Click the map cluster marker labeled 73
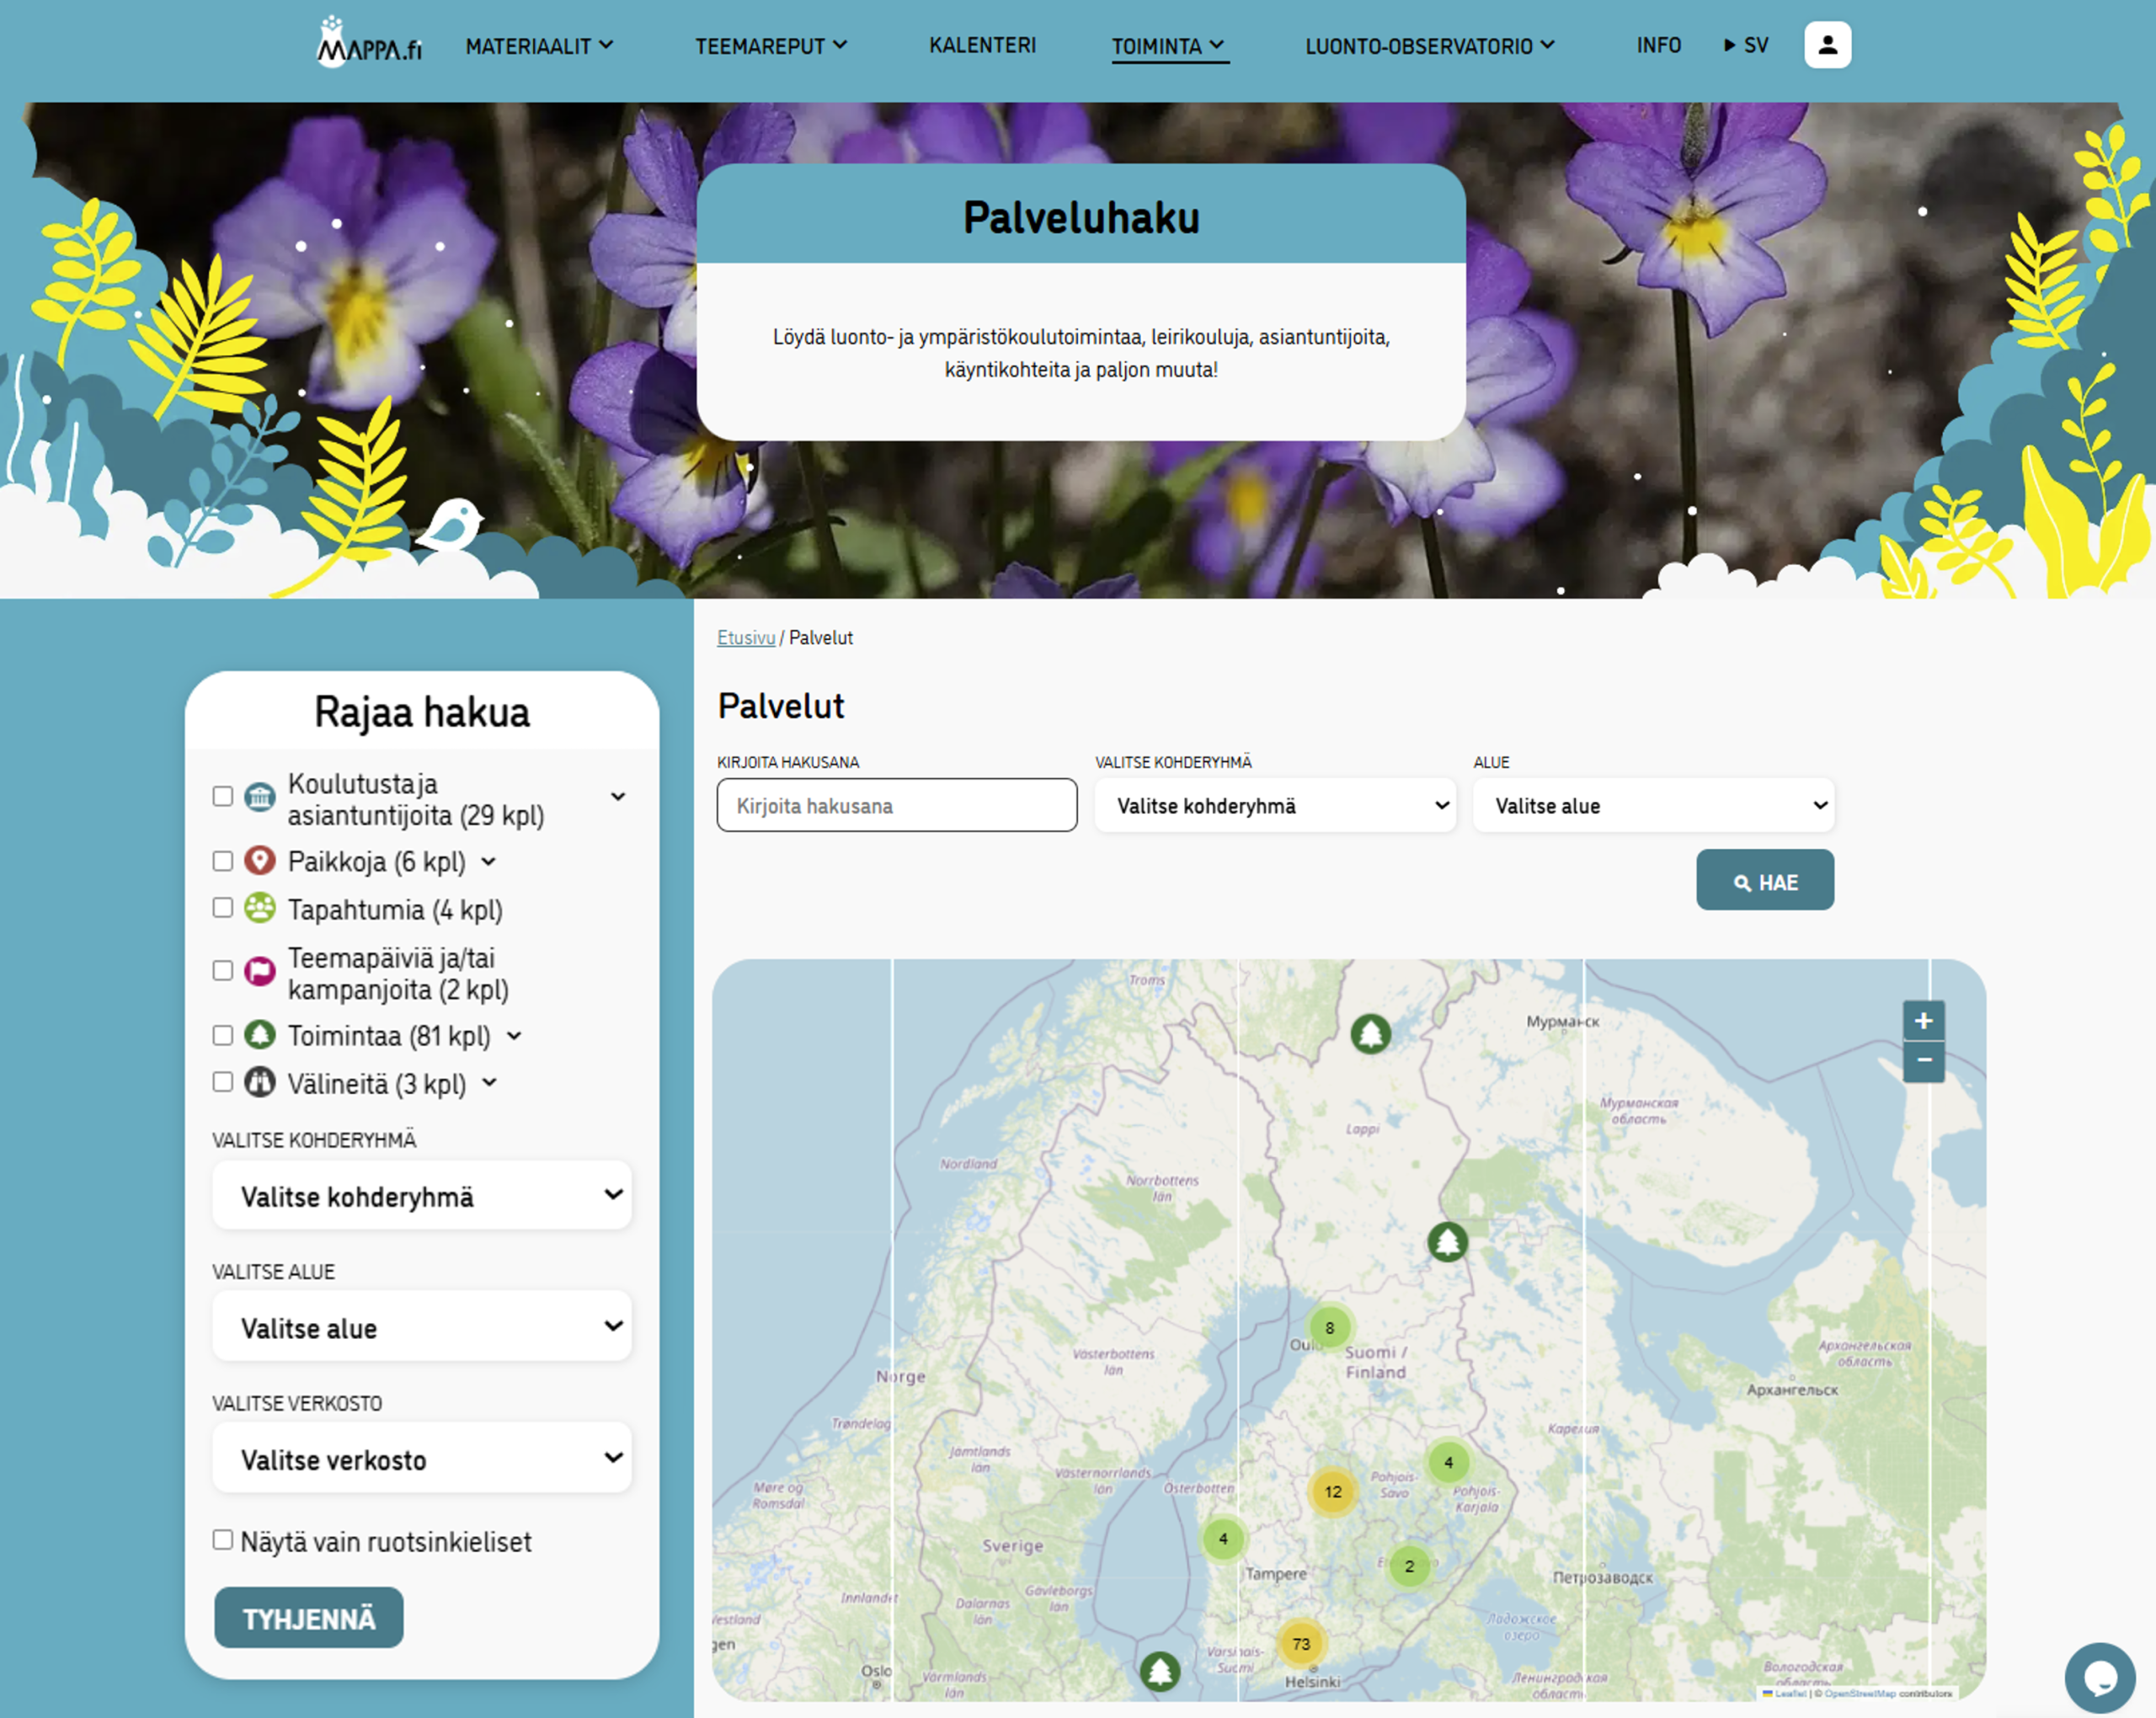The width and height of the screenshot is (2156, 1718). (x=1300, y=1643)
